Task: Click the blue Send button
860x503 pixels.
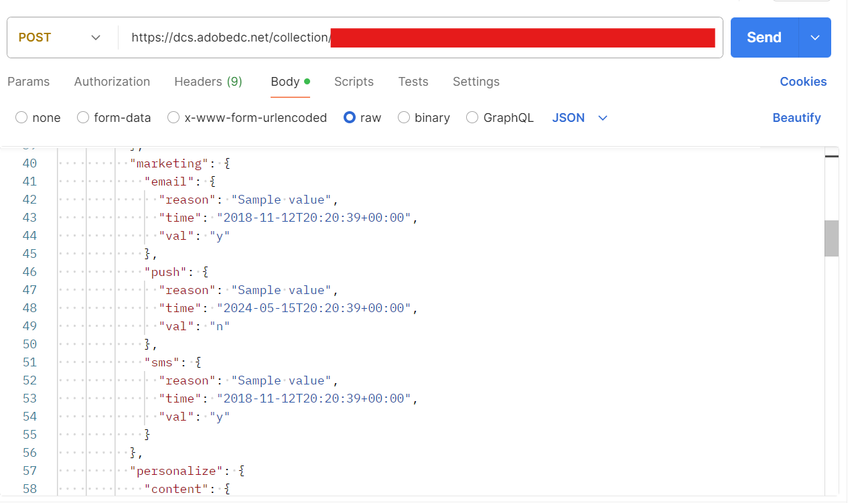Action: (x=763, y=38)
